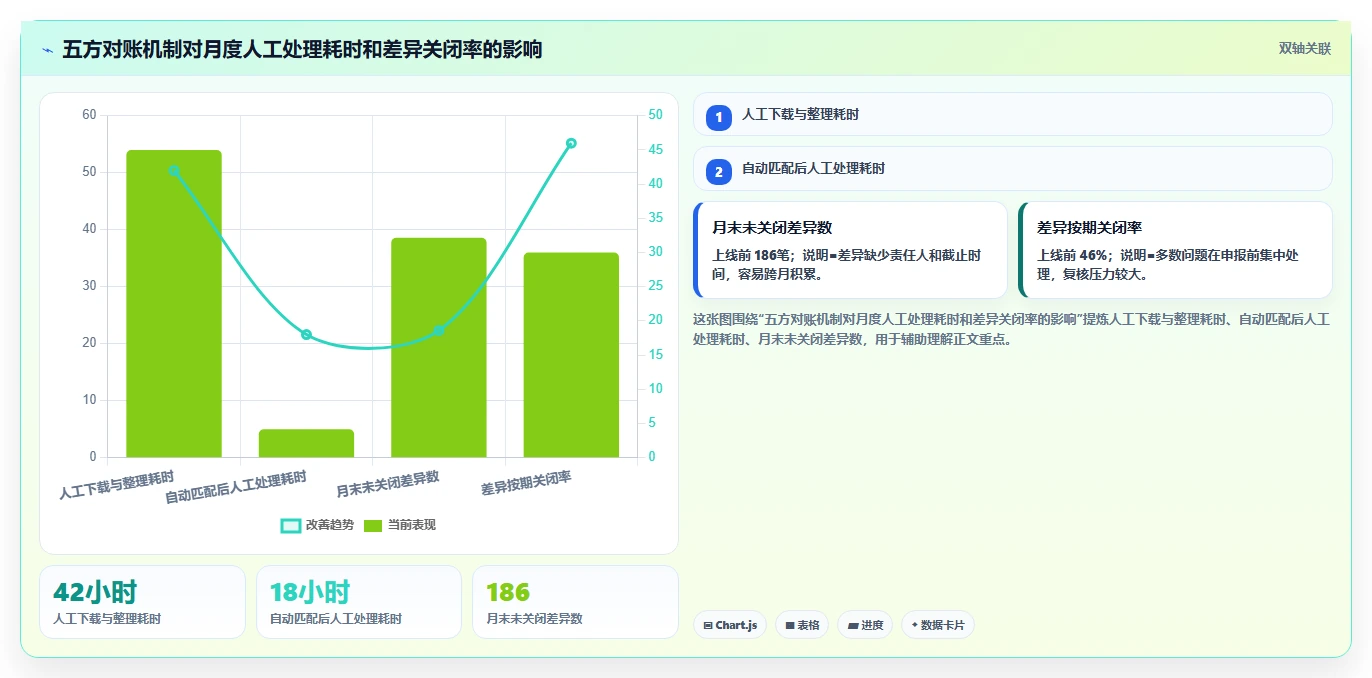1372x678 pixels.
Task: Click the trend line point at value 18 over the shortest green bar
Action: (306, 335)
